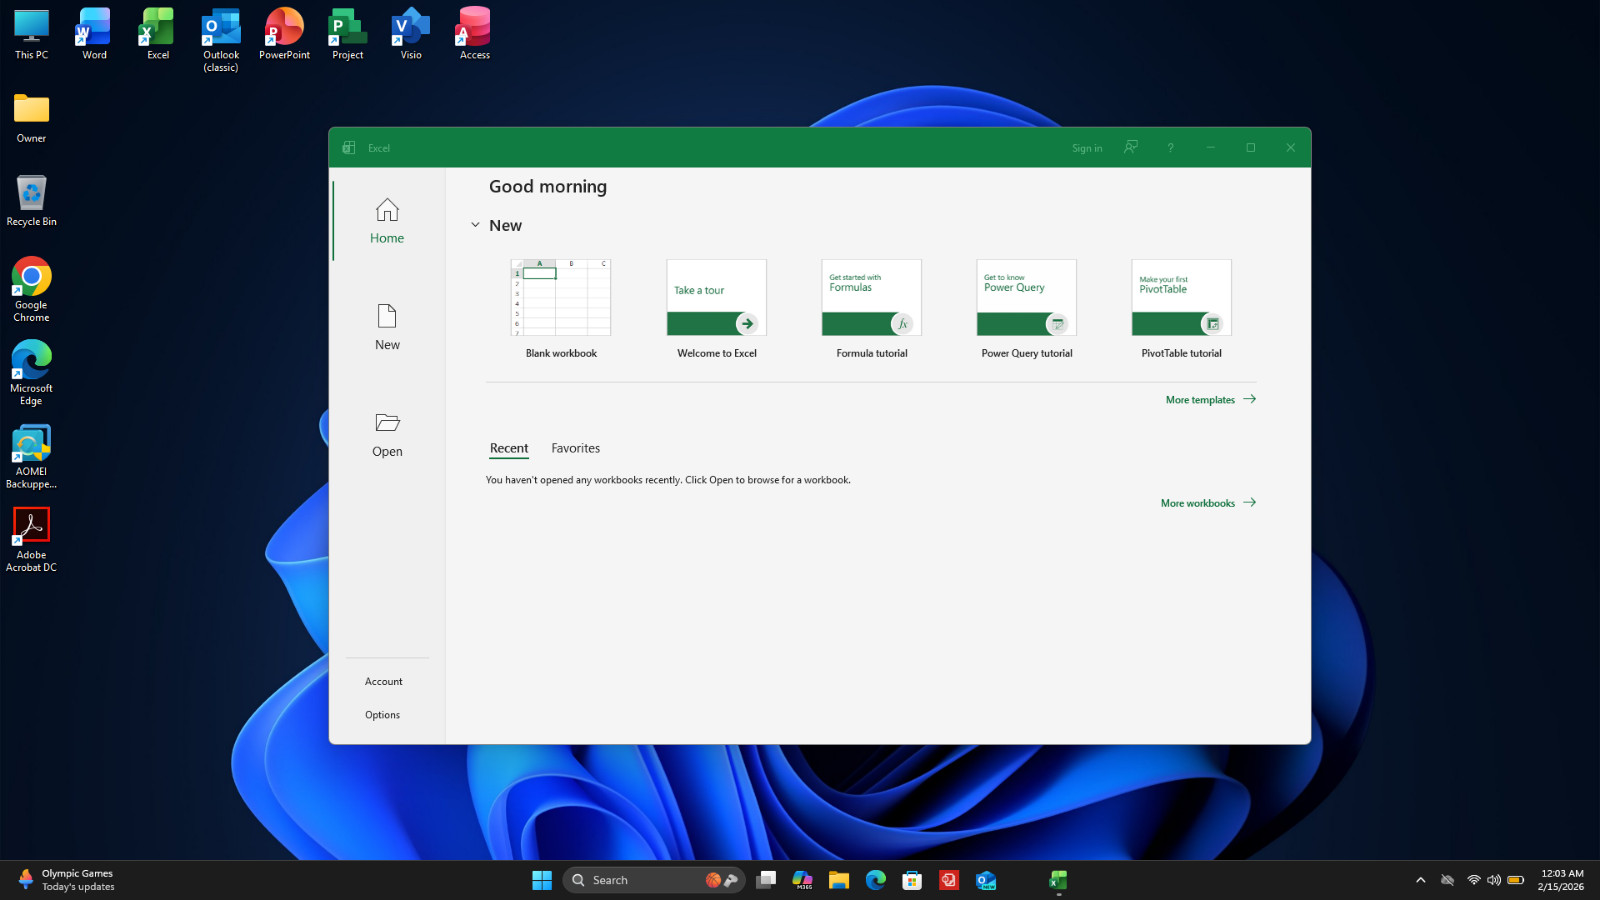Open the Home section in Excel sidebar
The height and width of the screenshot is (900, 1600).
[387, 221]
